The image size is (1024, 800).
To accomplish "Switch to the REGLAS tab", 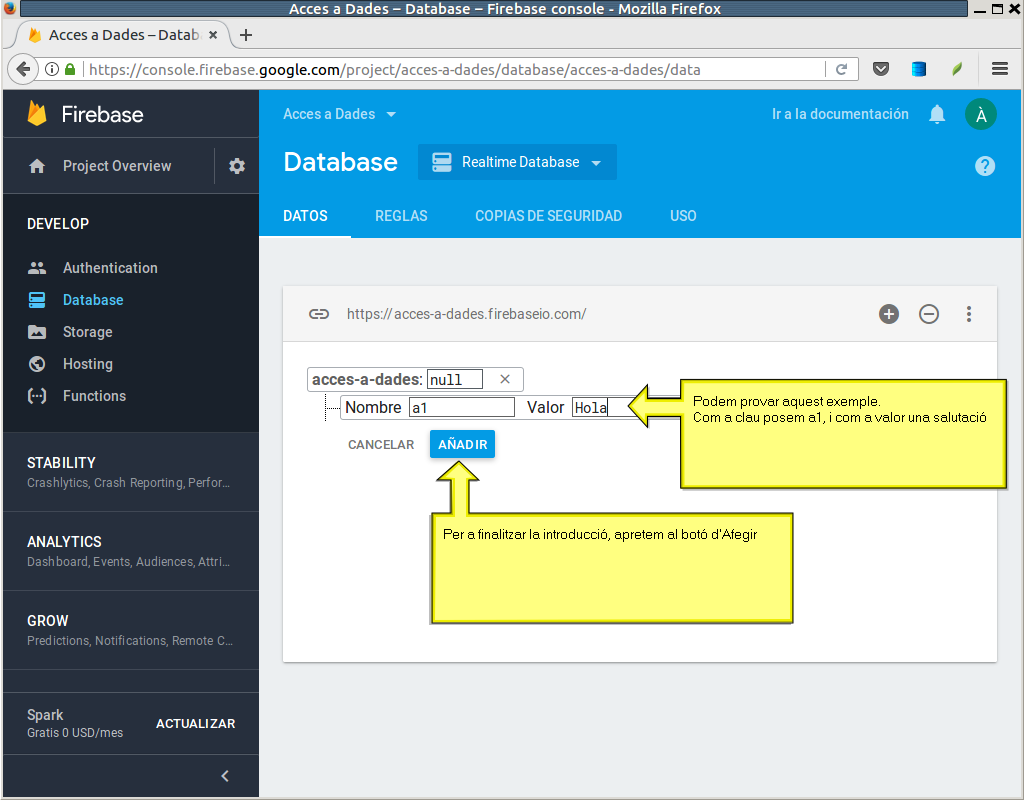I will 401,216.
